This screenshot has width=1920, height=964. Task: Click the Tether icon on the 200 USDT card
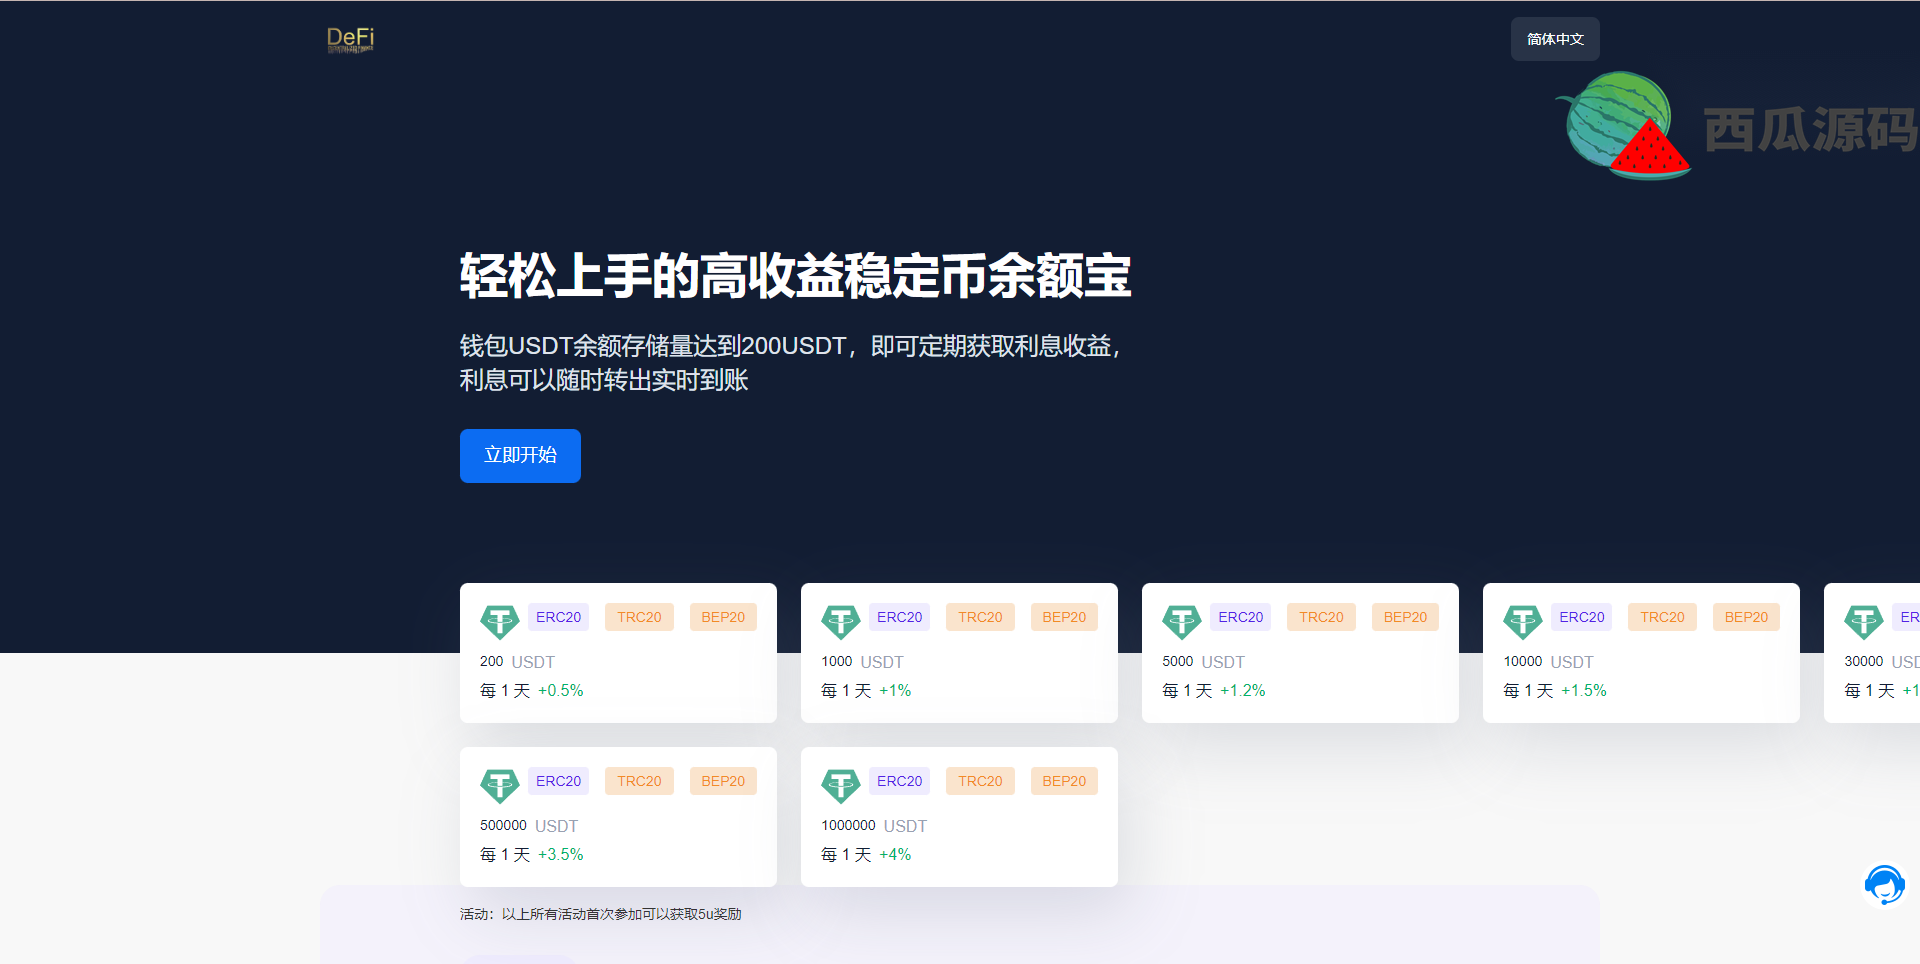click(500, 622)
